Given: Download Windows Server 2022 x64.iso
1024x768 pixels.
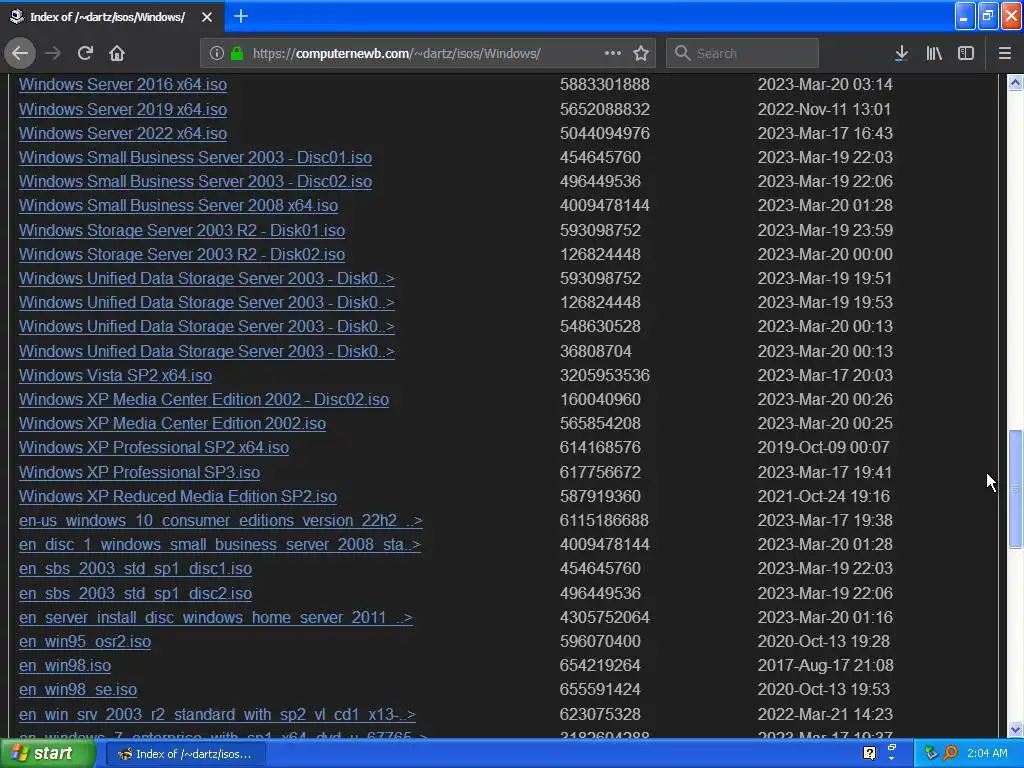Looking at the screenshot, I should [x=123, y=133].
